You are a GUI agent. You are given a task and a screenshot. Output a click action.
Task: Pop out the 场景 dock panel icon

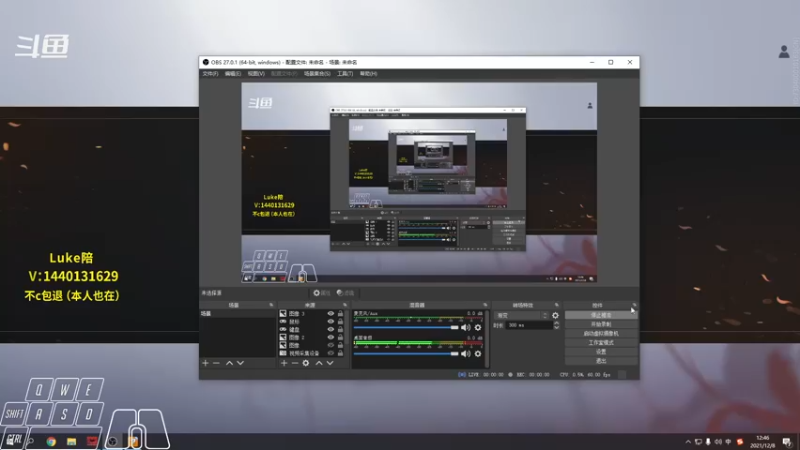point(271,305)
